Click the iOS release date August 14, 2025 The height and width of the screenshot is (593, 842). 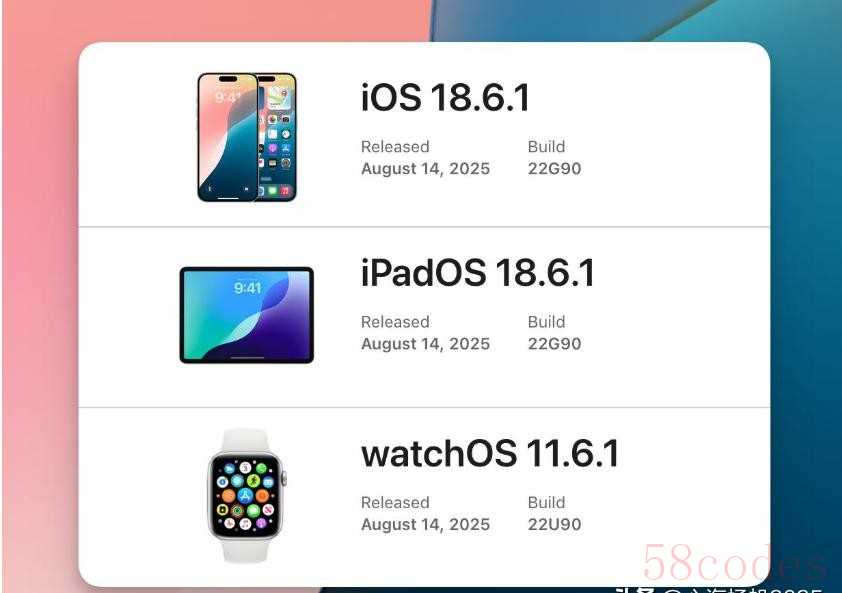pyautogui.click(x=425, y=169)
